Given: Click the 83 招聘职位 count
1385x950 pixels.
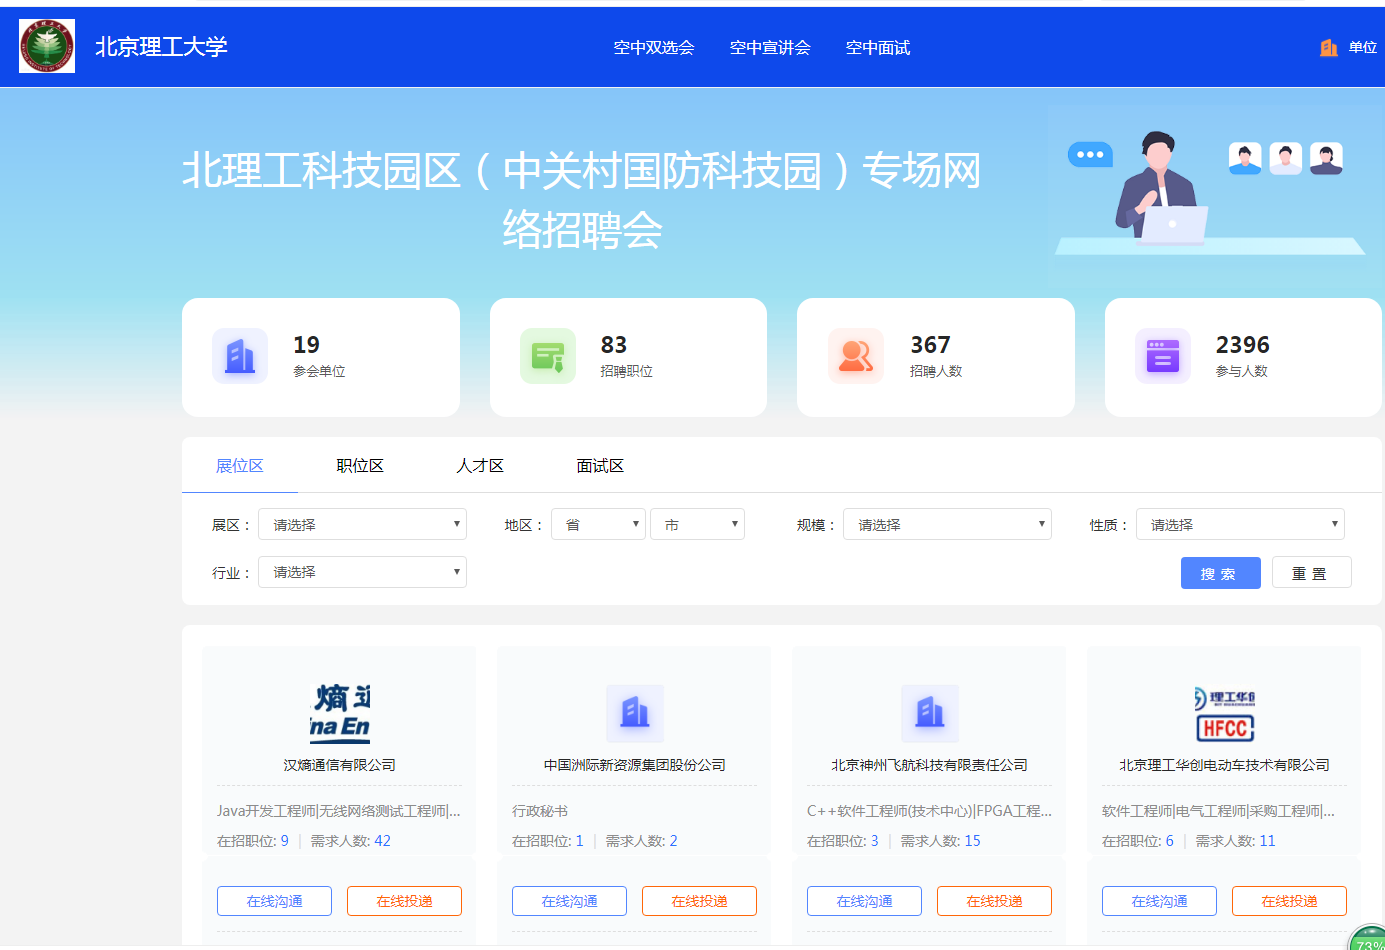Looking at the screenshot, I should 613,345.
